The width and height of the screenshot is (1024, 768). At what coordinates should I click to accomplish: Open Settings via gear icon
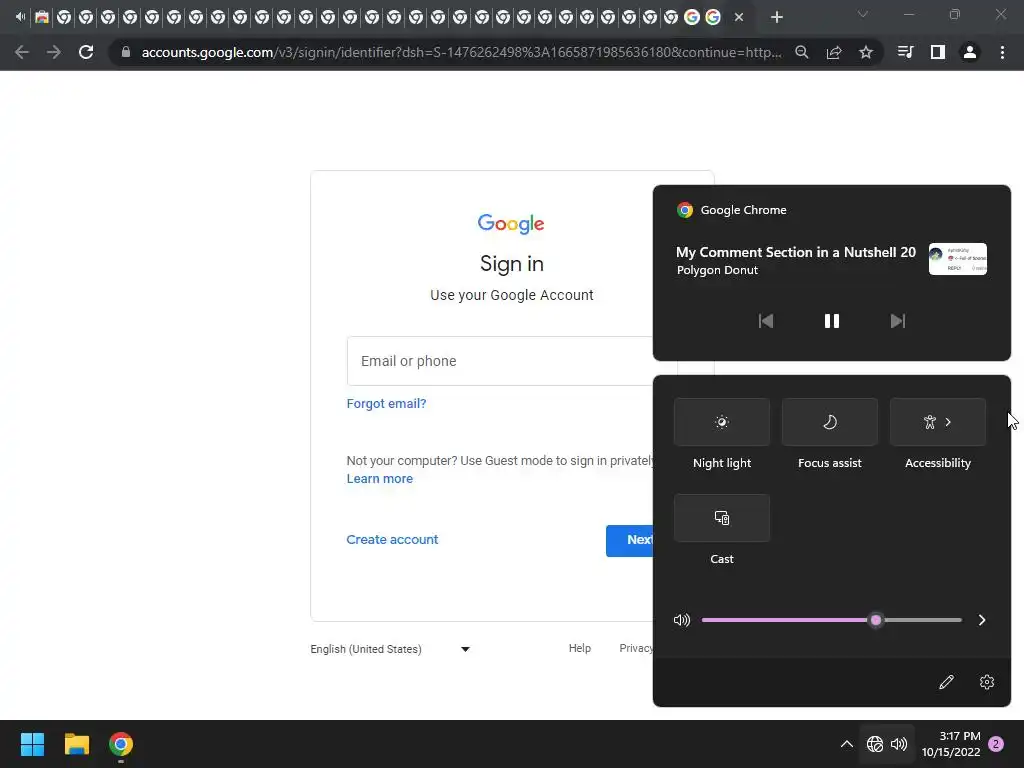tap(987, 682)
